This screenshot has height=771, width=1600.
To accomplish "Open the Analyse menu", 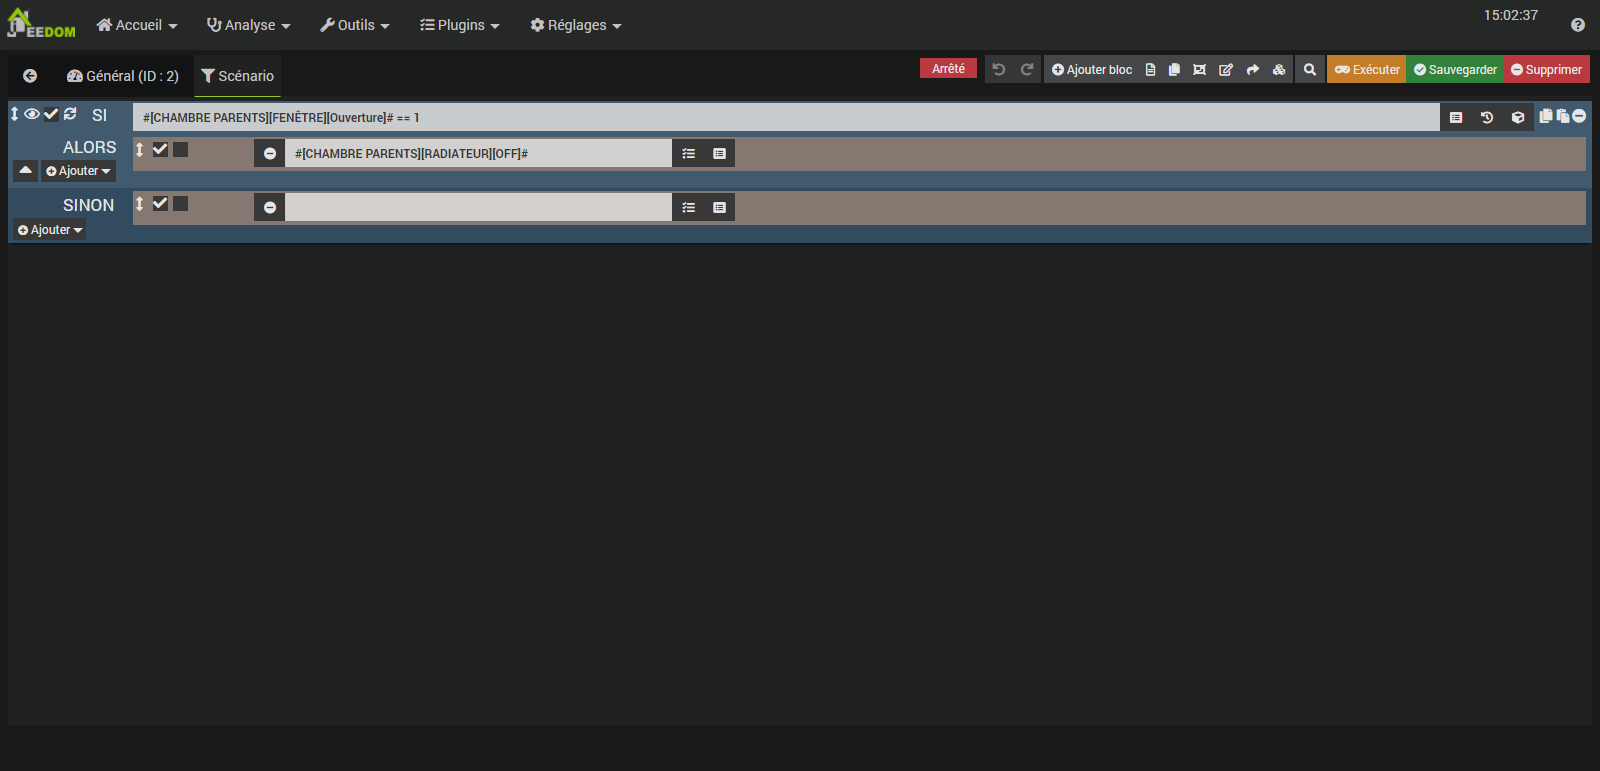I will (x=248, y=25).
